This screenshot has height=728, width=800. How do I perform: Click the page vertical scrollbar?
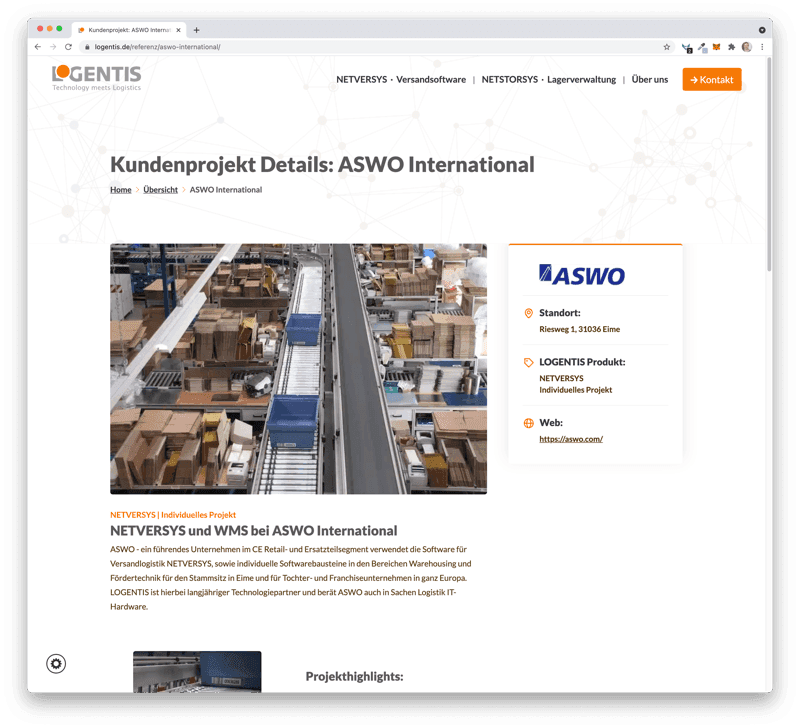[x=769, y=164]
